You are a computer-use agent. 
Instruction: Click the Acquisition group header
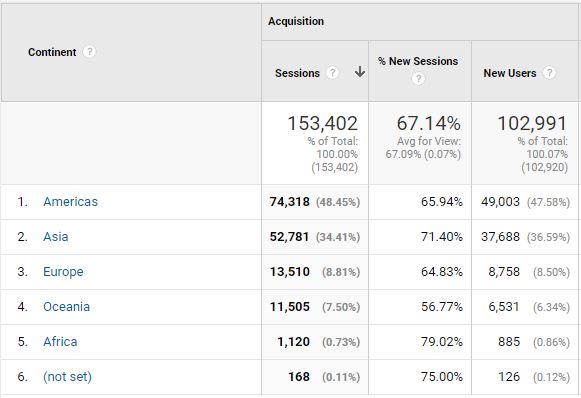[296, 21]
